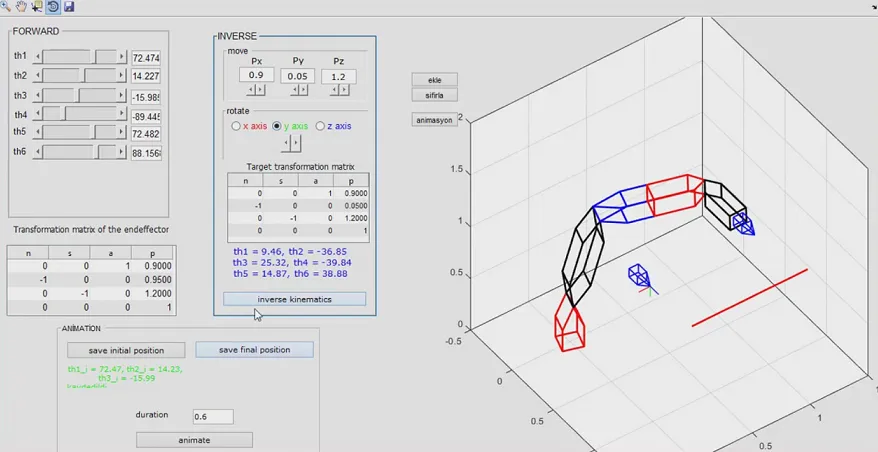Click th5 slider right arrow
This screenshot has width=878, height=452.
click(x=122, y=132)
